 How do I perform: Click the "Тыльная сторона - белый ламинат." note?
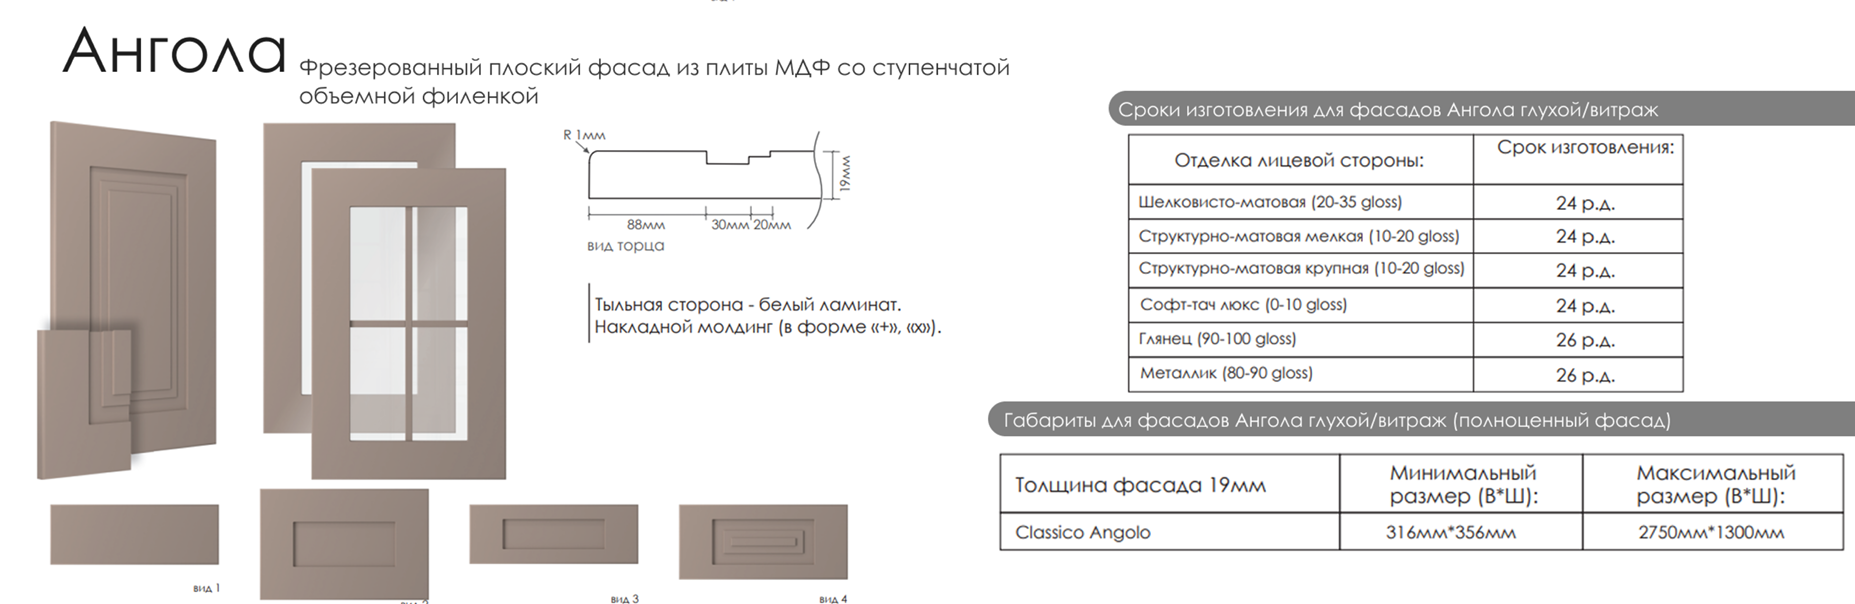coord(748,304)
